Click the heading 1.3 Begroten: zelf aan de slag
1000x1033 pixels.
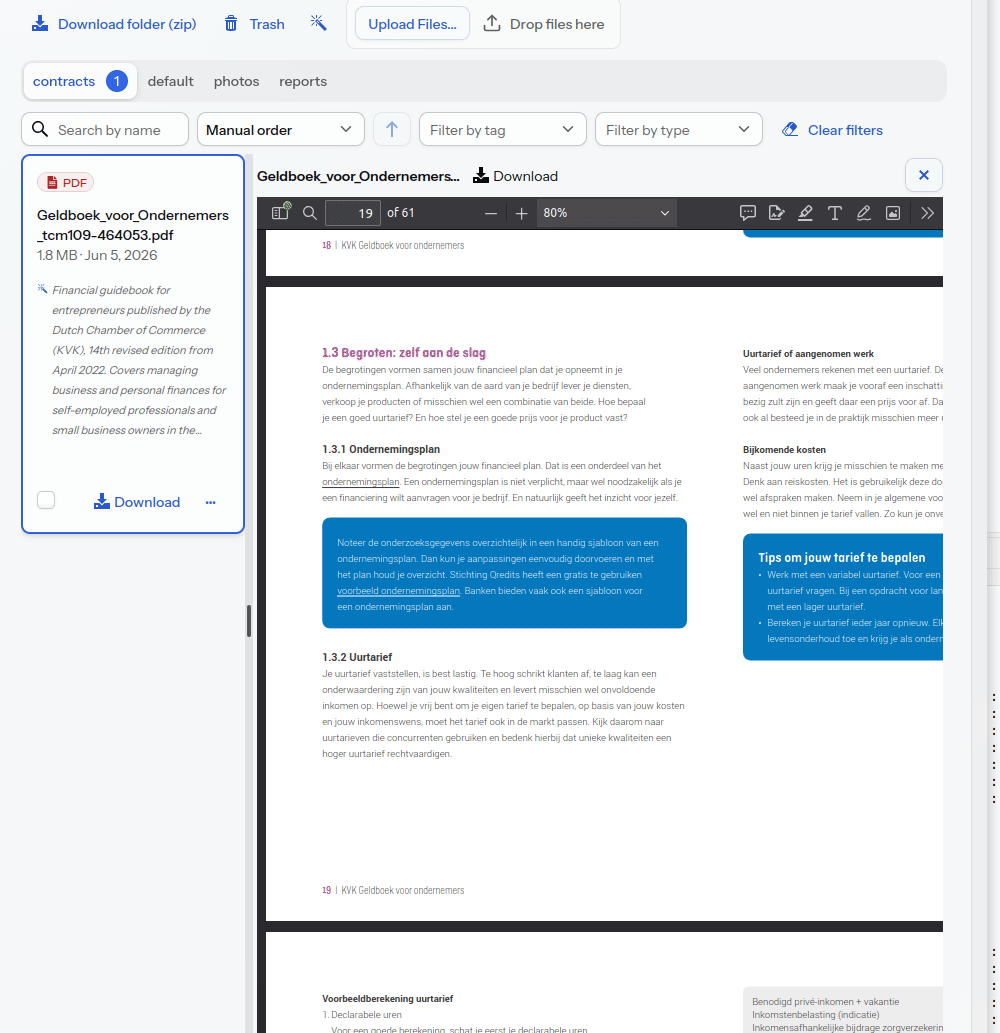[404, 352]
